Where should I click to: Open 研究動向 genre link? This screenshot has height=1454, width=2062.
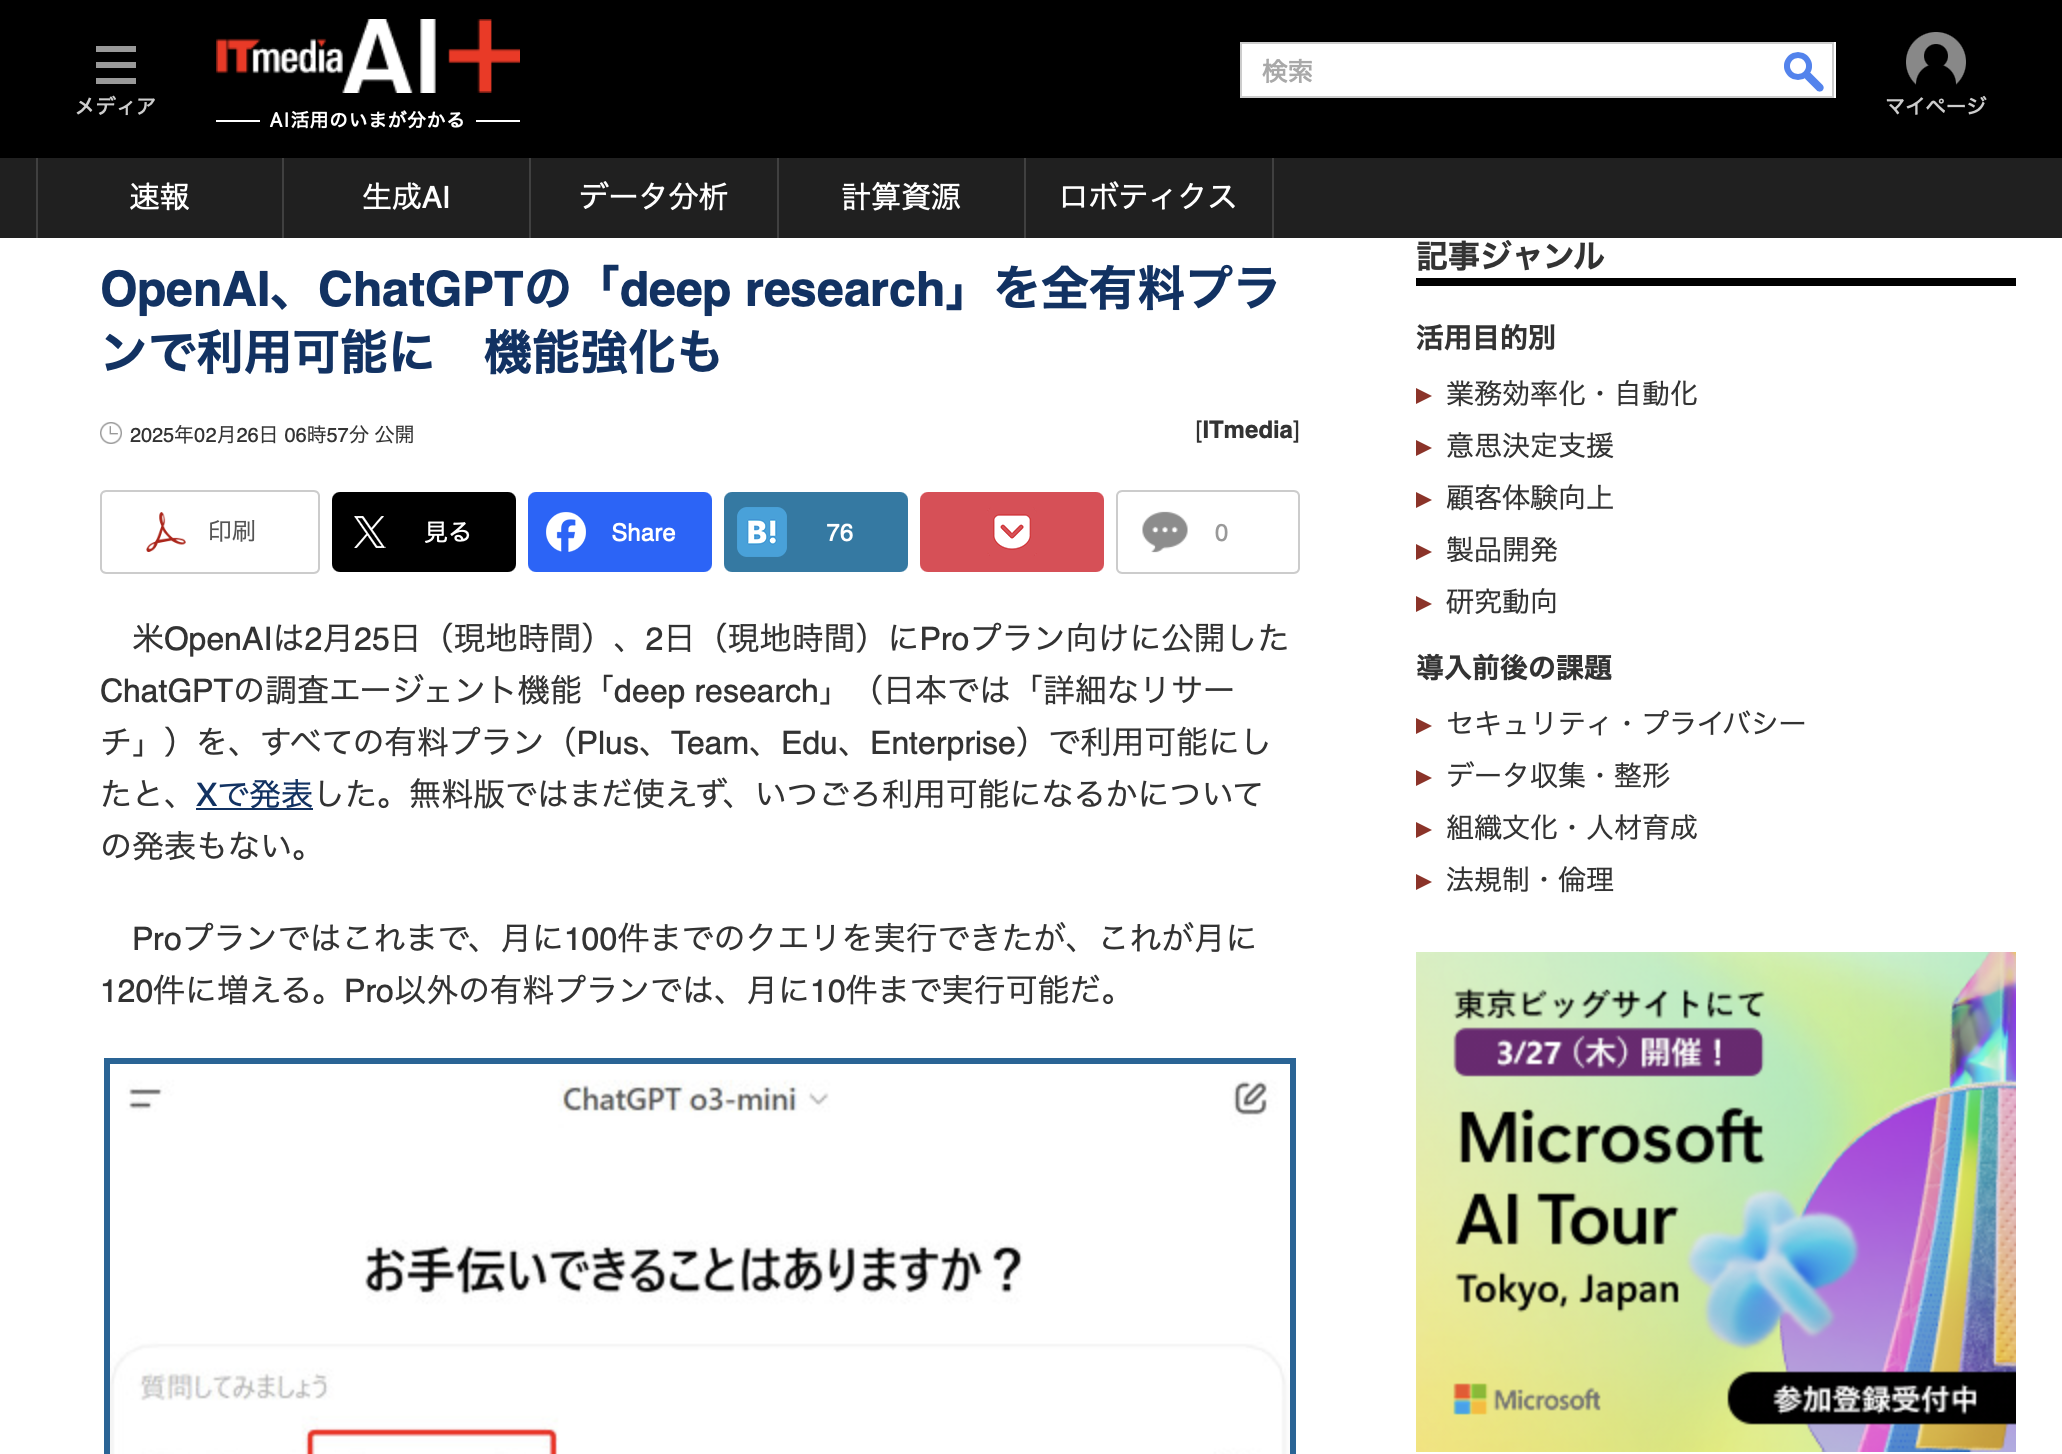[x=1502, y=602]
